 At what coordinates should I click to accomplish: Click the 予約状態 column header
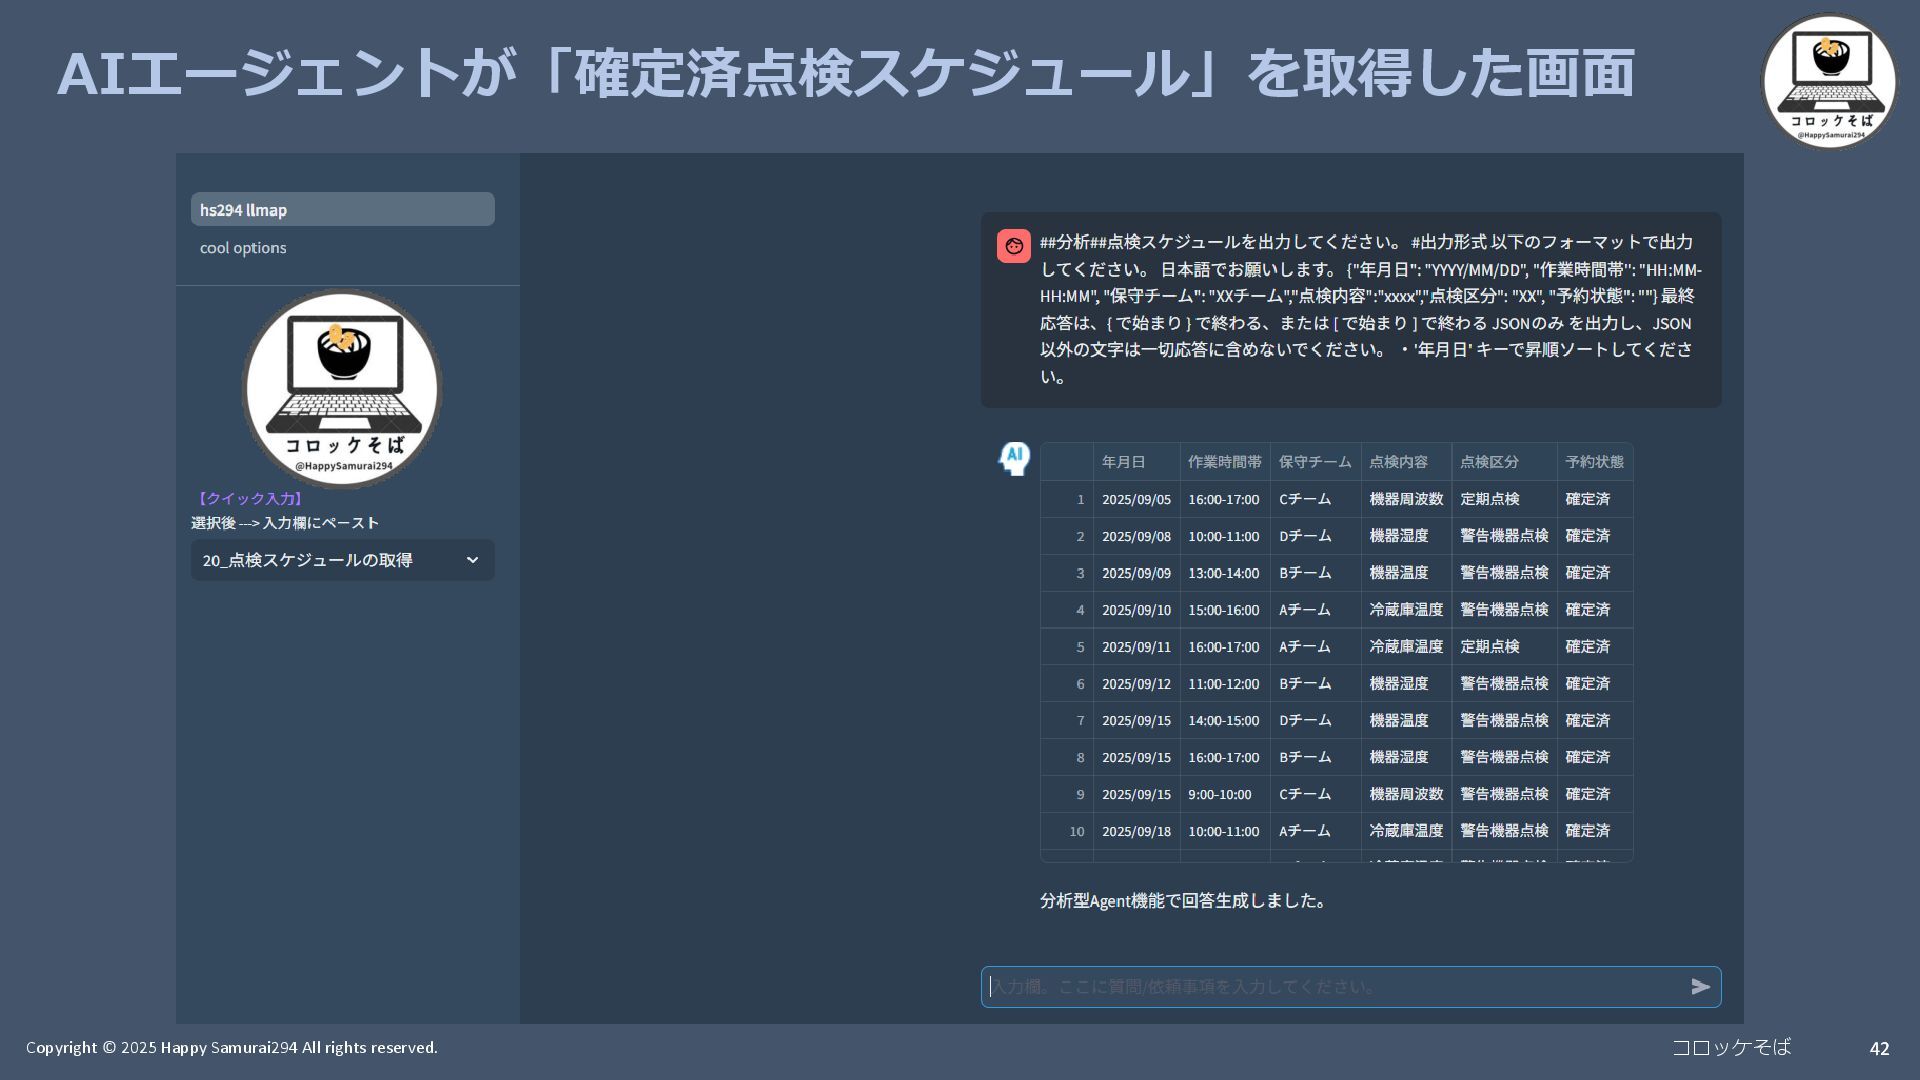tap(1594, 462)
